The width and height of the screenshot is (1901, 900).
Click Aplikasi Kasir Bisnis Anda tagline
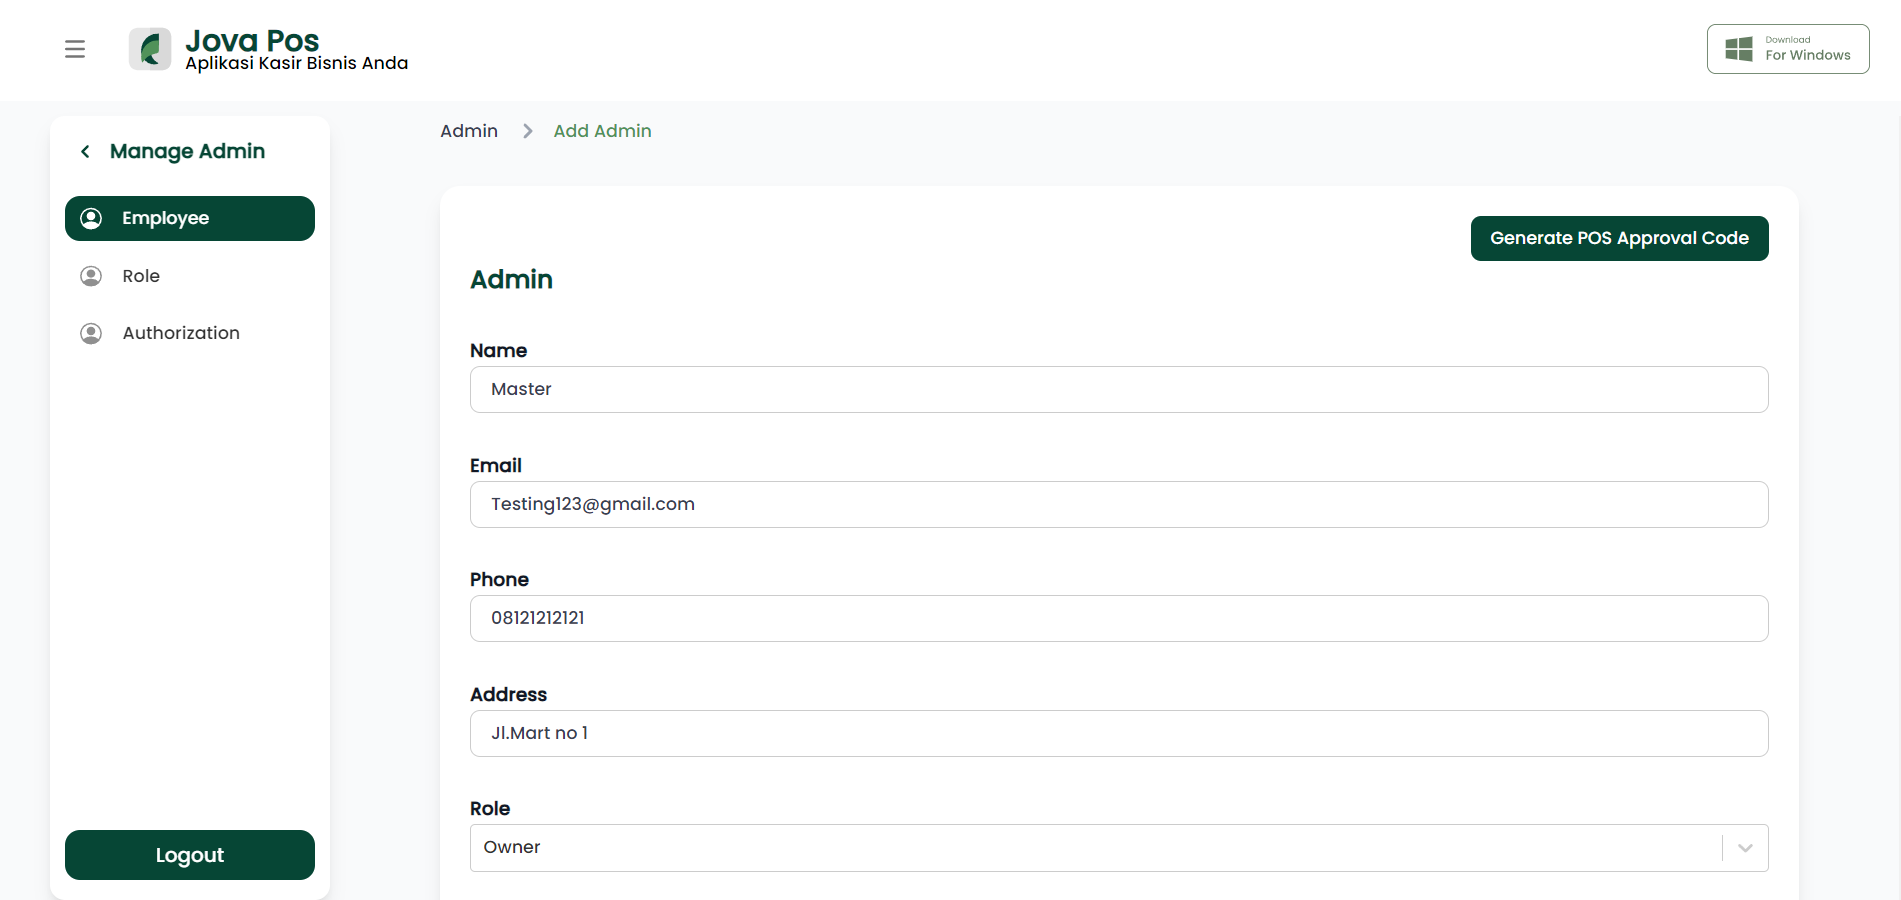[297, 63]
